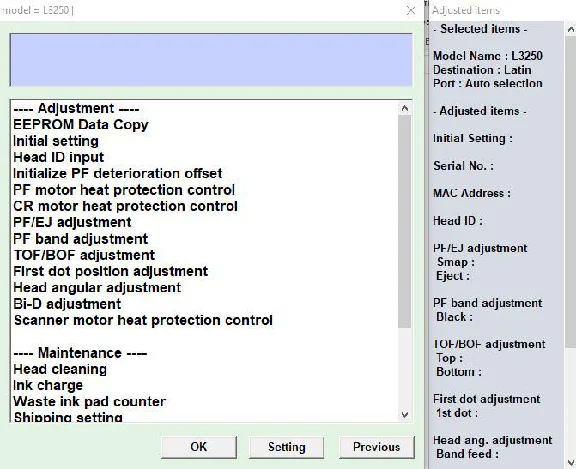Select CR motor heat protection control

(x=125, y=206)
